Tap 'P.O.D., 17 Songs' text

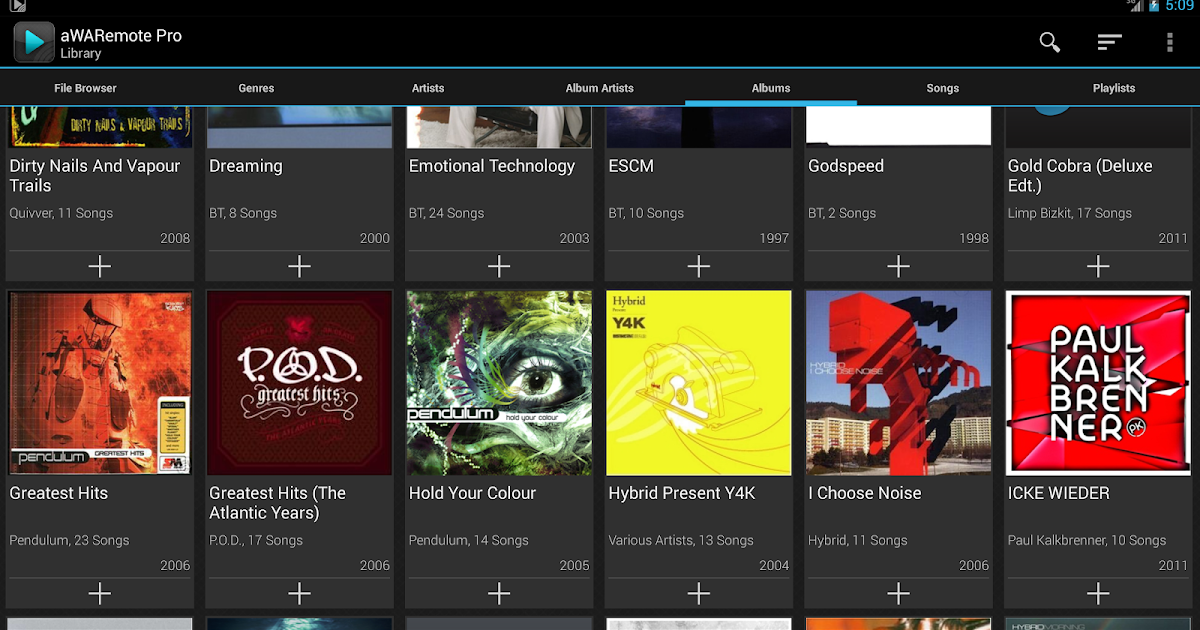click(x=256, y=540)
